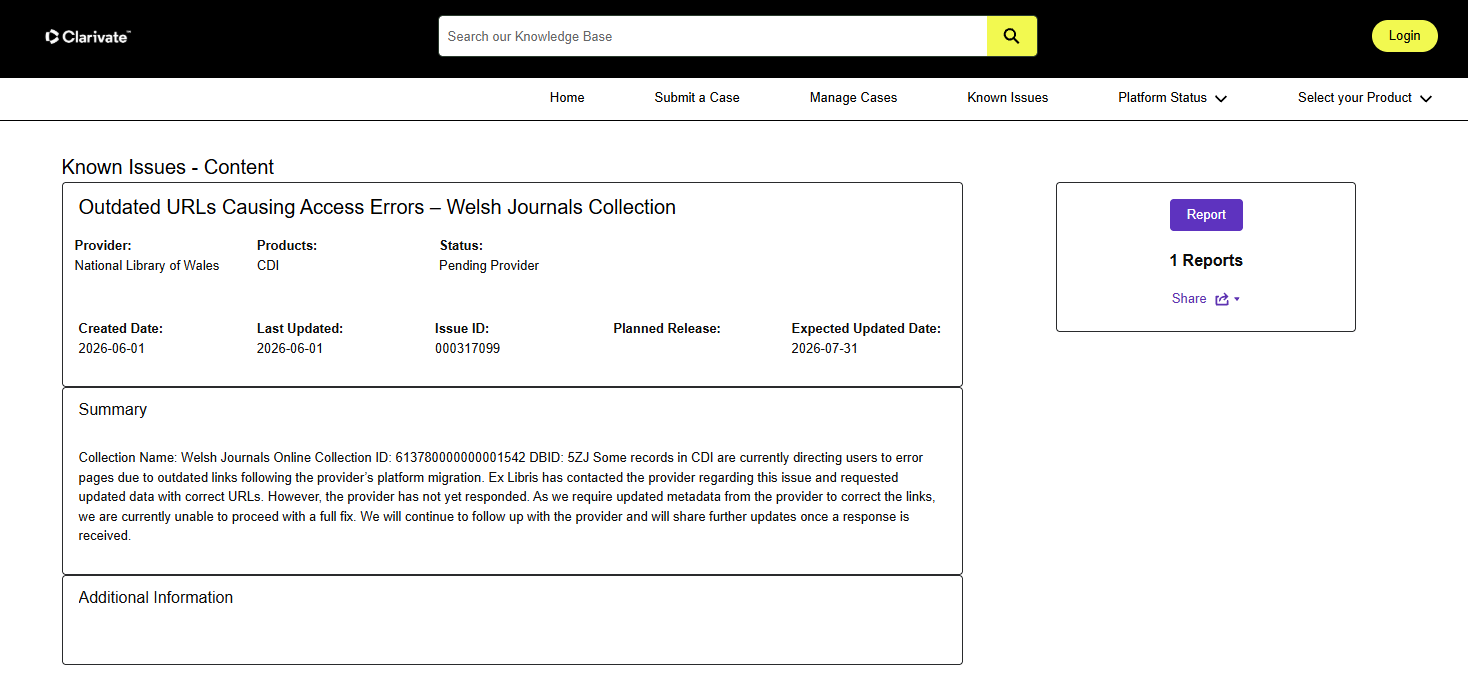
Task: Click the Additional Information heading
Action: (x=156, y=598)
